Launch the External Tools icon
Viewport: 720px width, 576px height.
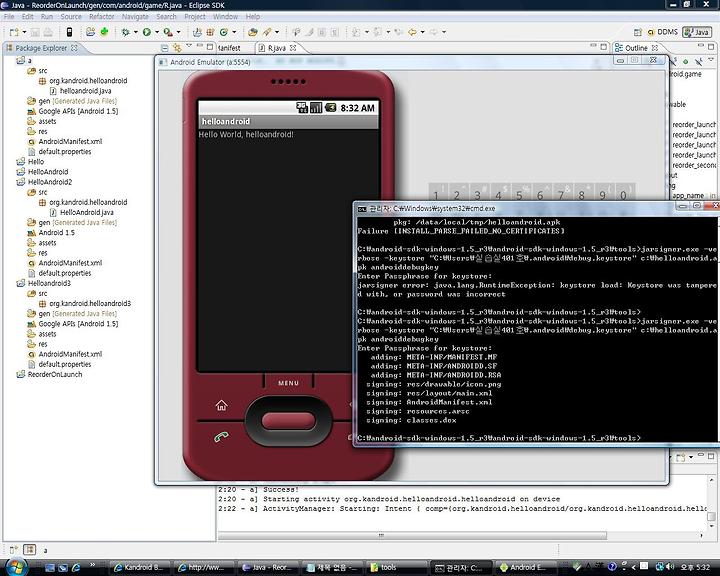pyautogui.click(x=168, y=32)
